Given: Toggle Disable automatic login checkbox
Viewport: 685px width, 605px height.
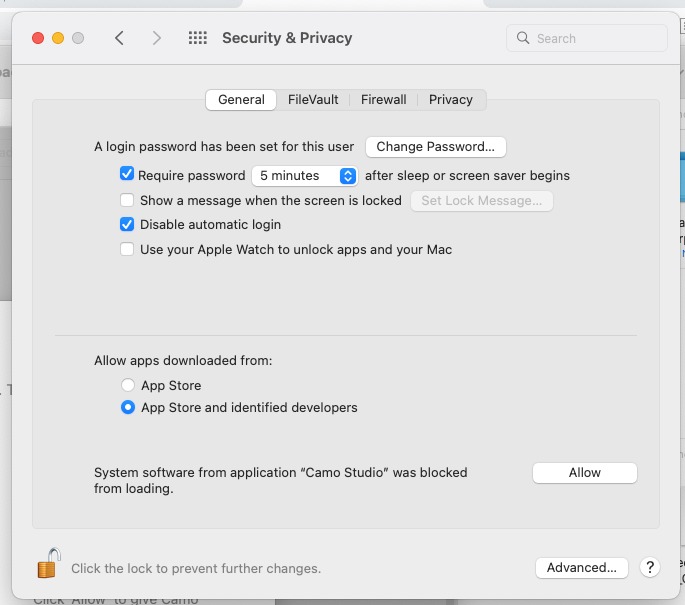Looking at the screenshot, I should pyautogui.click(x=127, y=225).
